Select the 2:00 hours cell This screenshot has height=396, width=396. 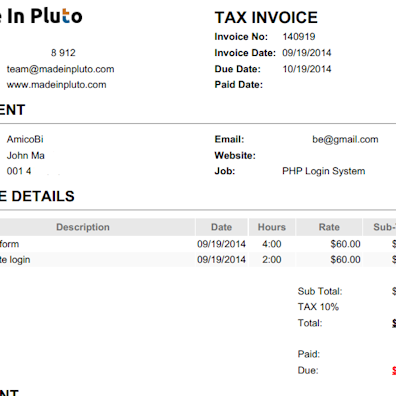click(x=272, y=259)
